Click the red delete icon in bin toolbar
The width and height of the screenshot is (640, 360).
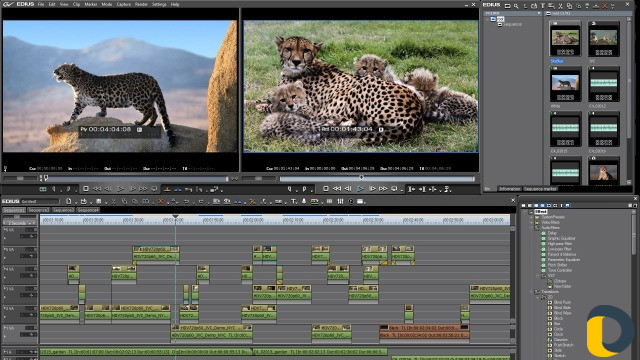click(x=604, y=6)
